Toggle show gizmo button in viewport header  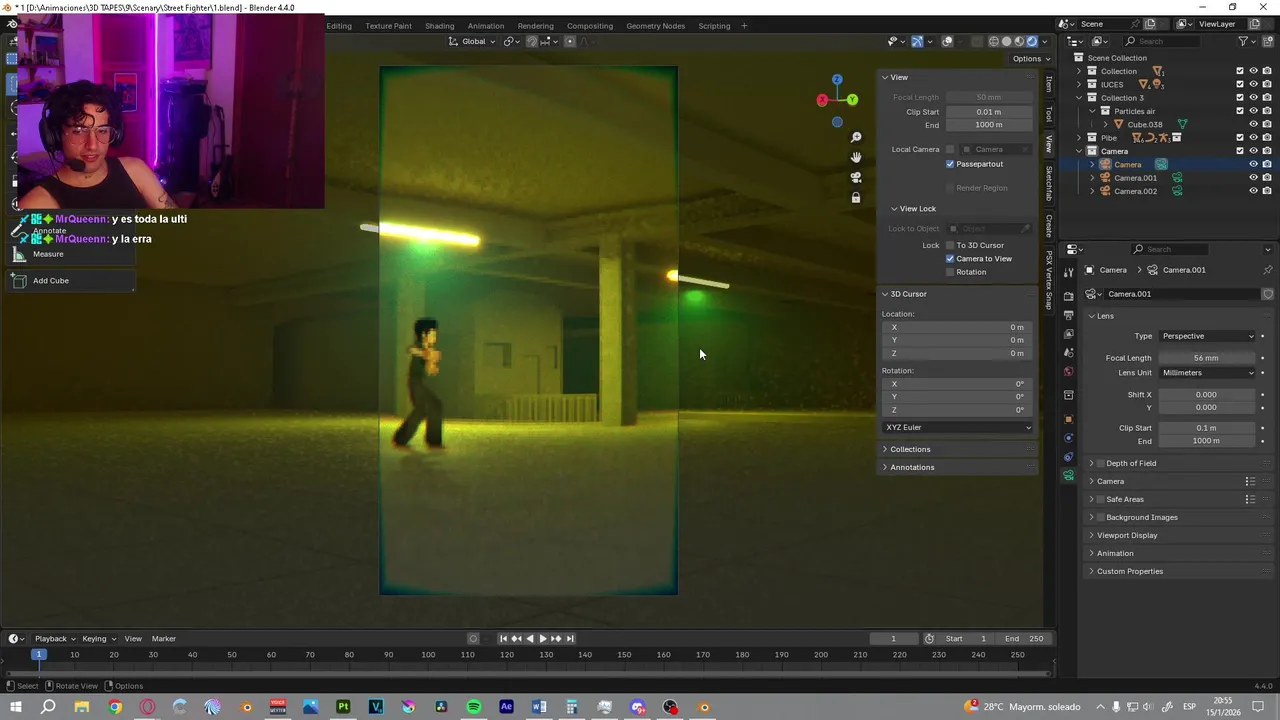point(917,41)
